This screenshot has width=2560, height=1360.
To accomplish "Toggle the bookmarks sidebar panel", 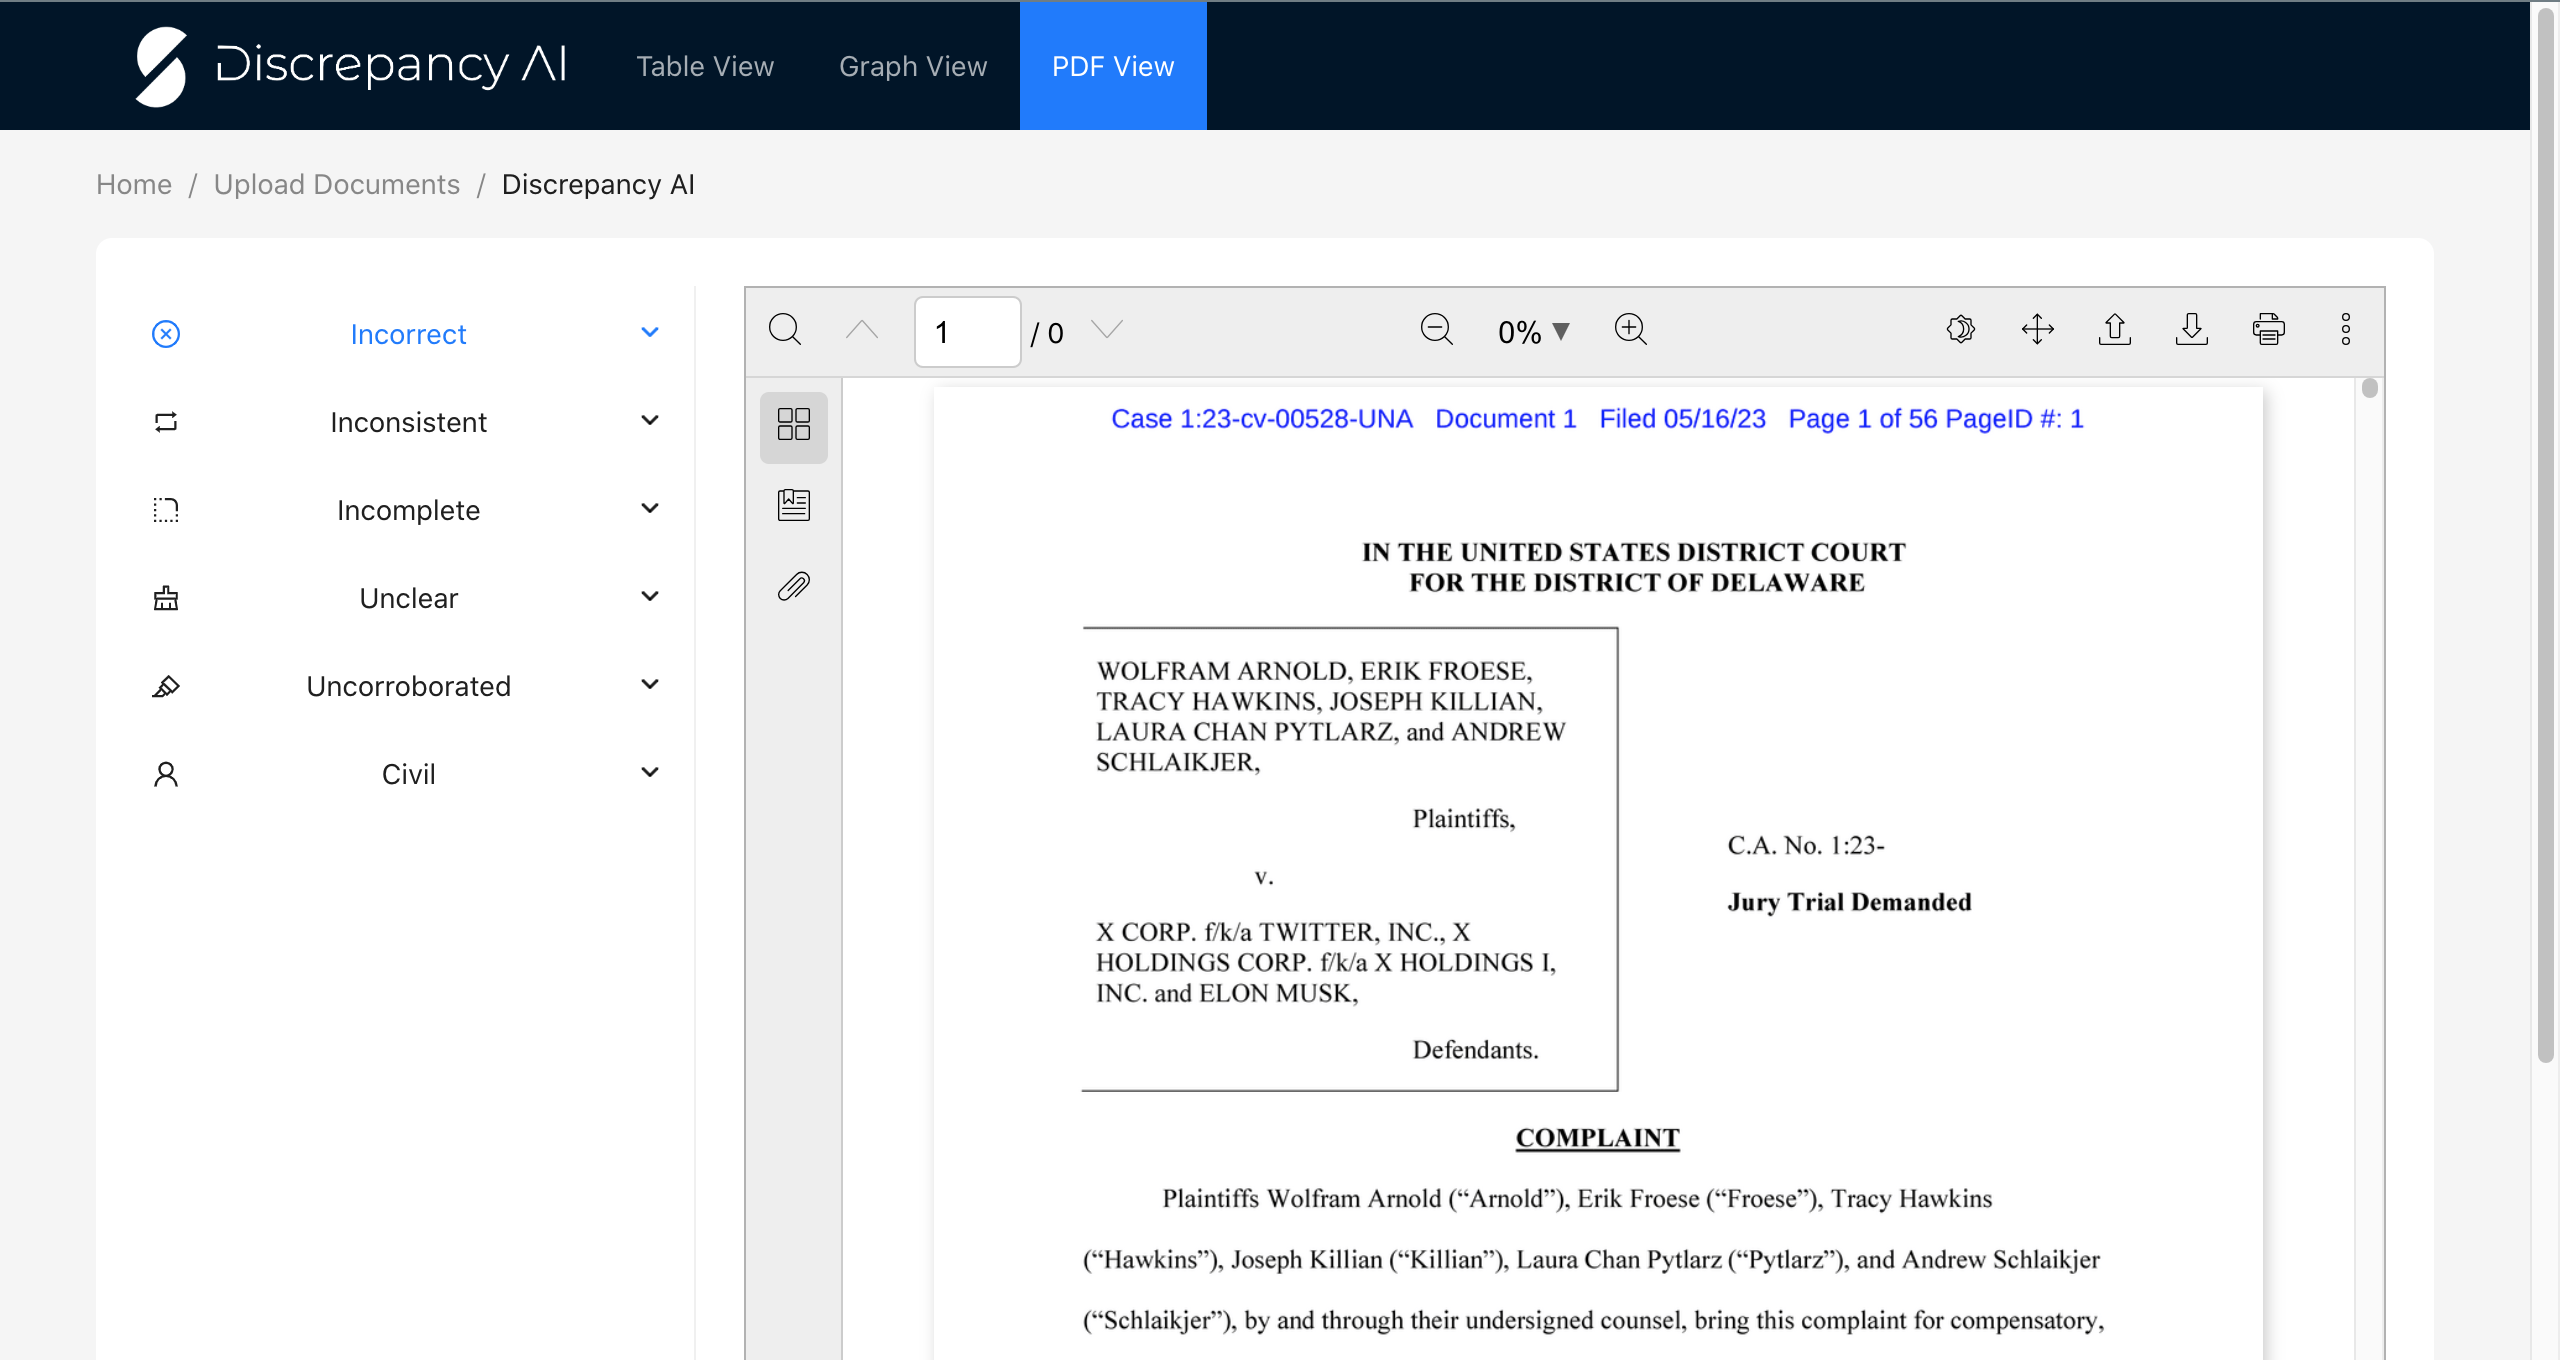I will click(x=793, y=505).
